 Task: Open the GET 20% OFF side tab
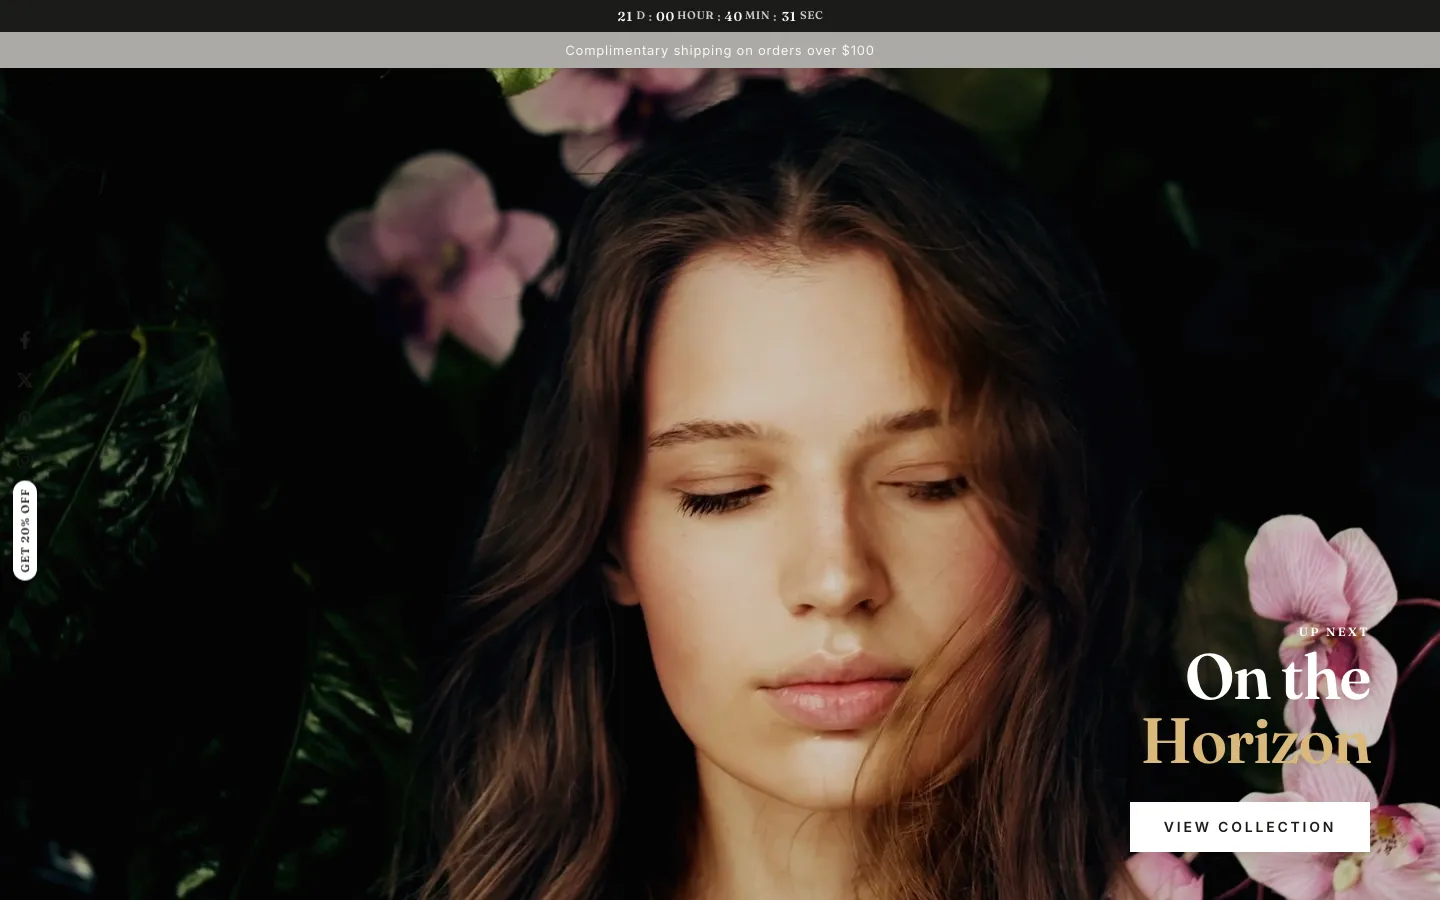coord(25,530)
